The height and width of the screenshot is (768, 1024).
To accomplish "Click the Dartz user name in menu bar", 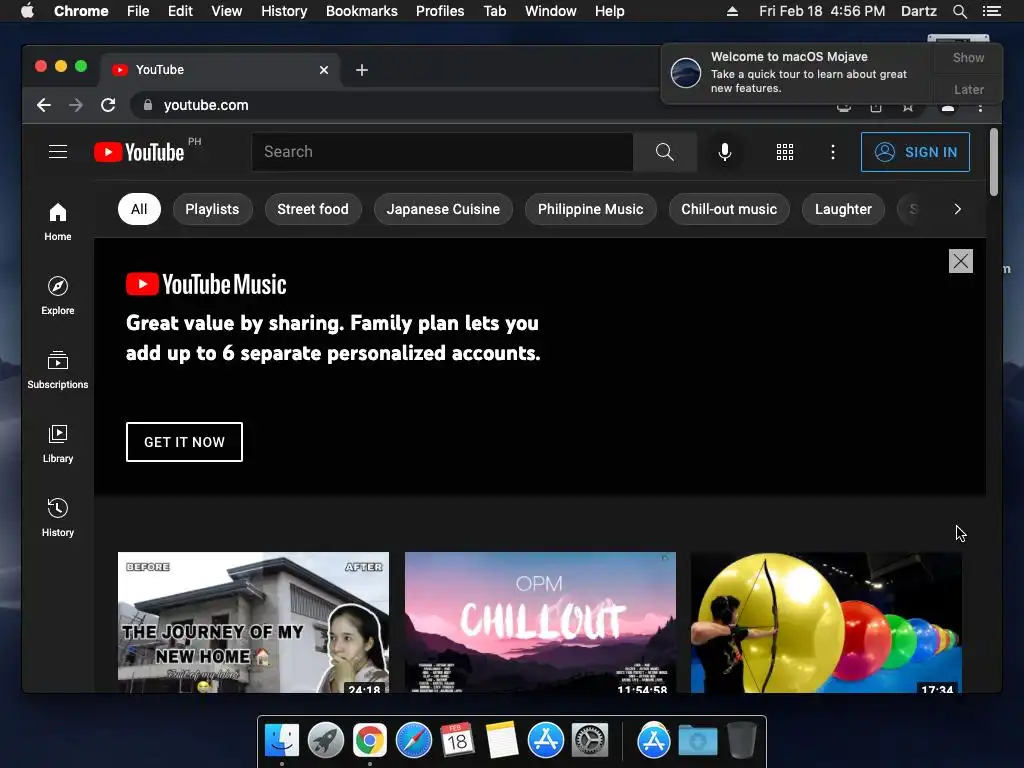I will 918,11.
